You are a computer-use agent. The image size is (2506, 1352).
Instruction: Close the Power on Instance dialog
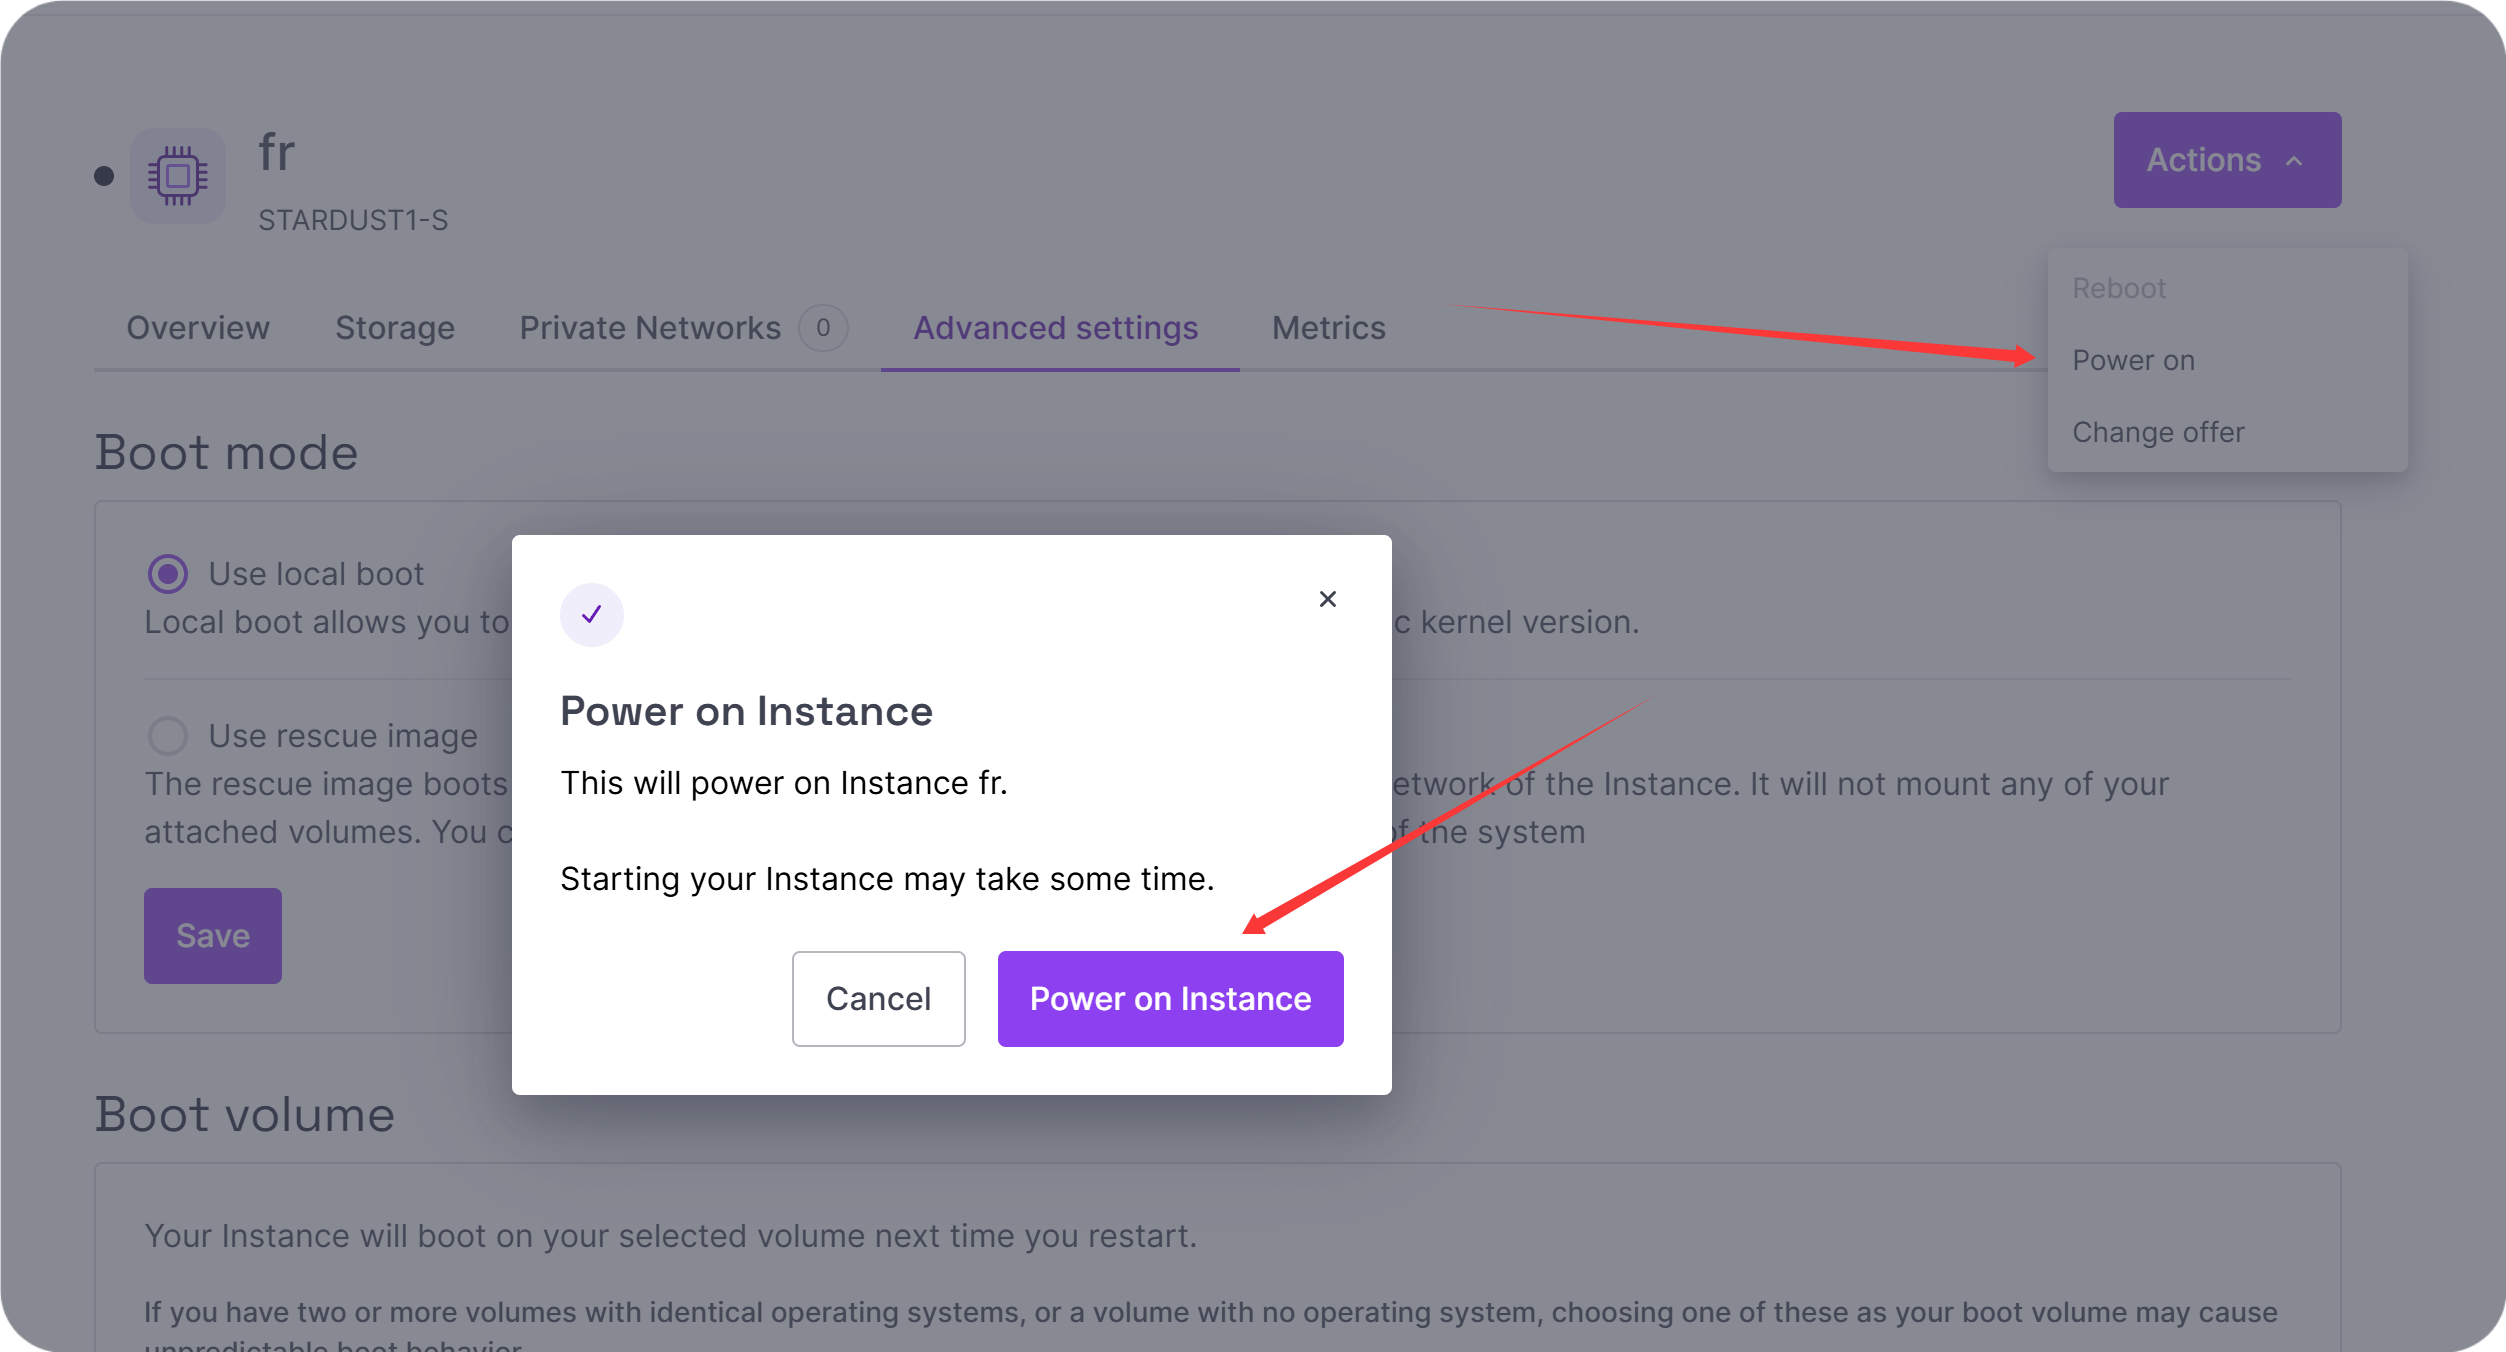pos(1327,598)
